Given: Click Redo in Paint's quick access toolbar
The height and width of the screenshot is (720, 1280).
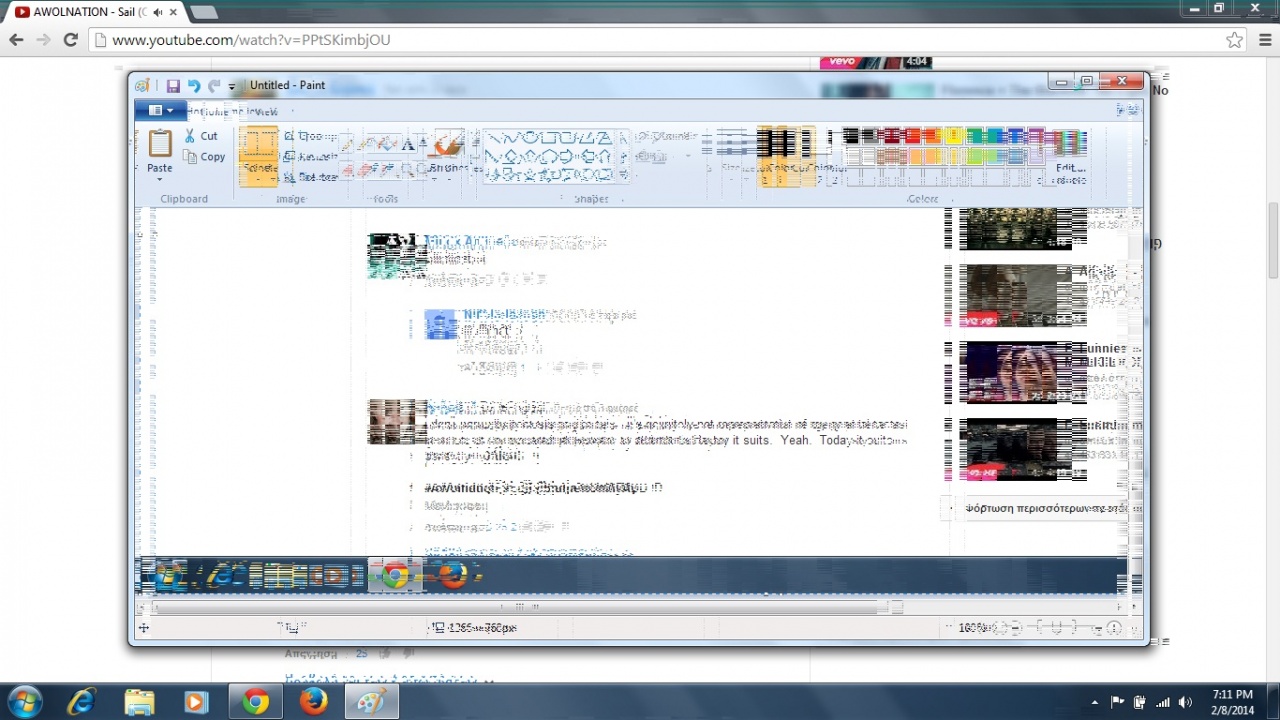Looking at the screenshot, I should (214, 86).
